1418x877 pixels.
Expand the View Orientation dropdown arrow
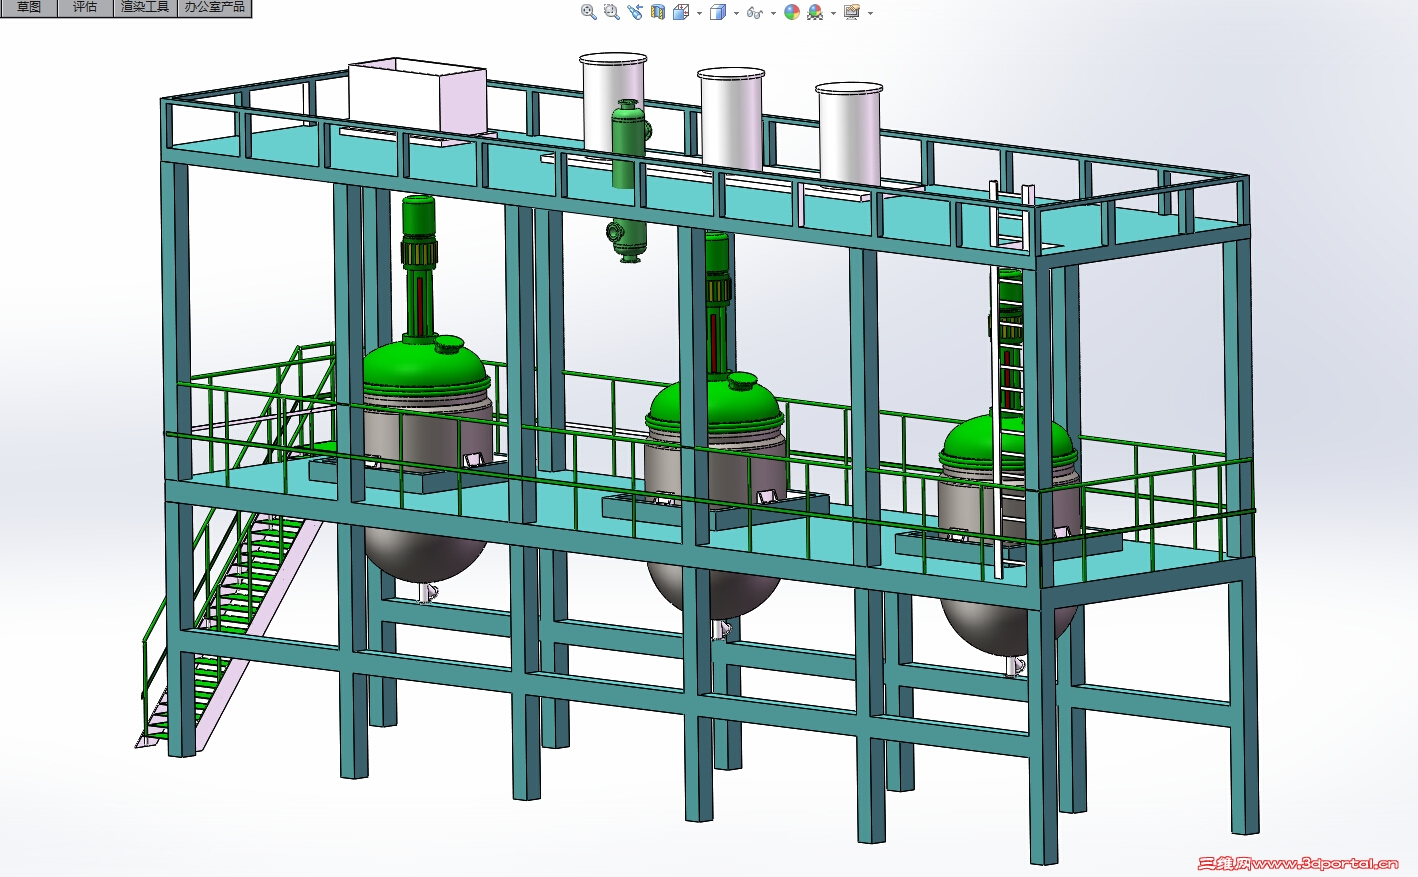pyautogui.click(x=699, y=13)
